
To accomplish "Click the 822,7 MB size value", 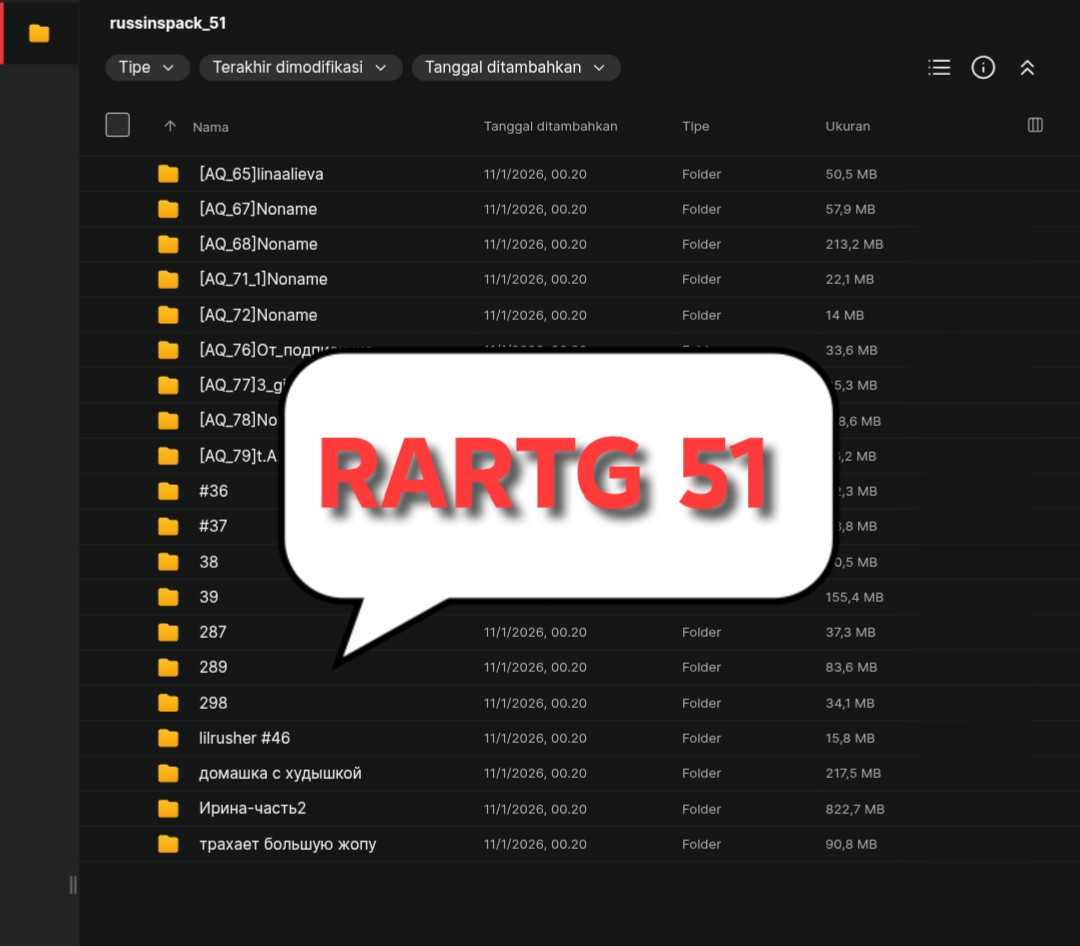I will (855, 809).
